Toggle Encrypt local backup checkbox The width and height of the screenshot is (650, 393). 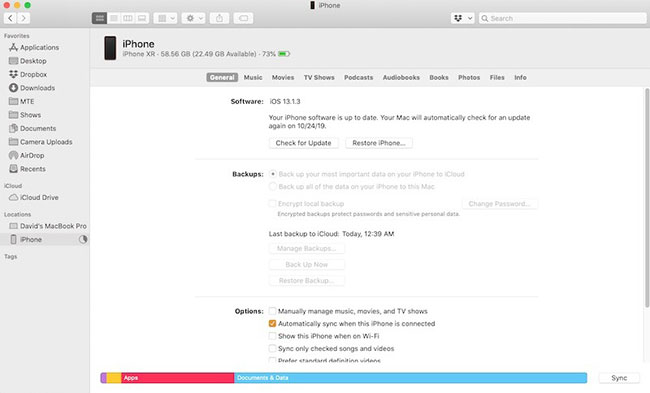272,204
